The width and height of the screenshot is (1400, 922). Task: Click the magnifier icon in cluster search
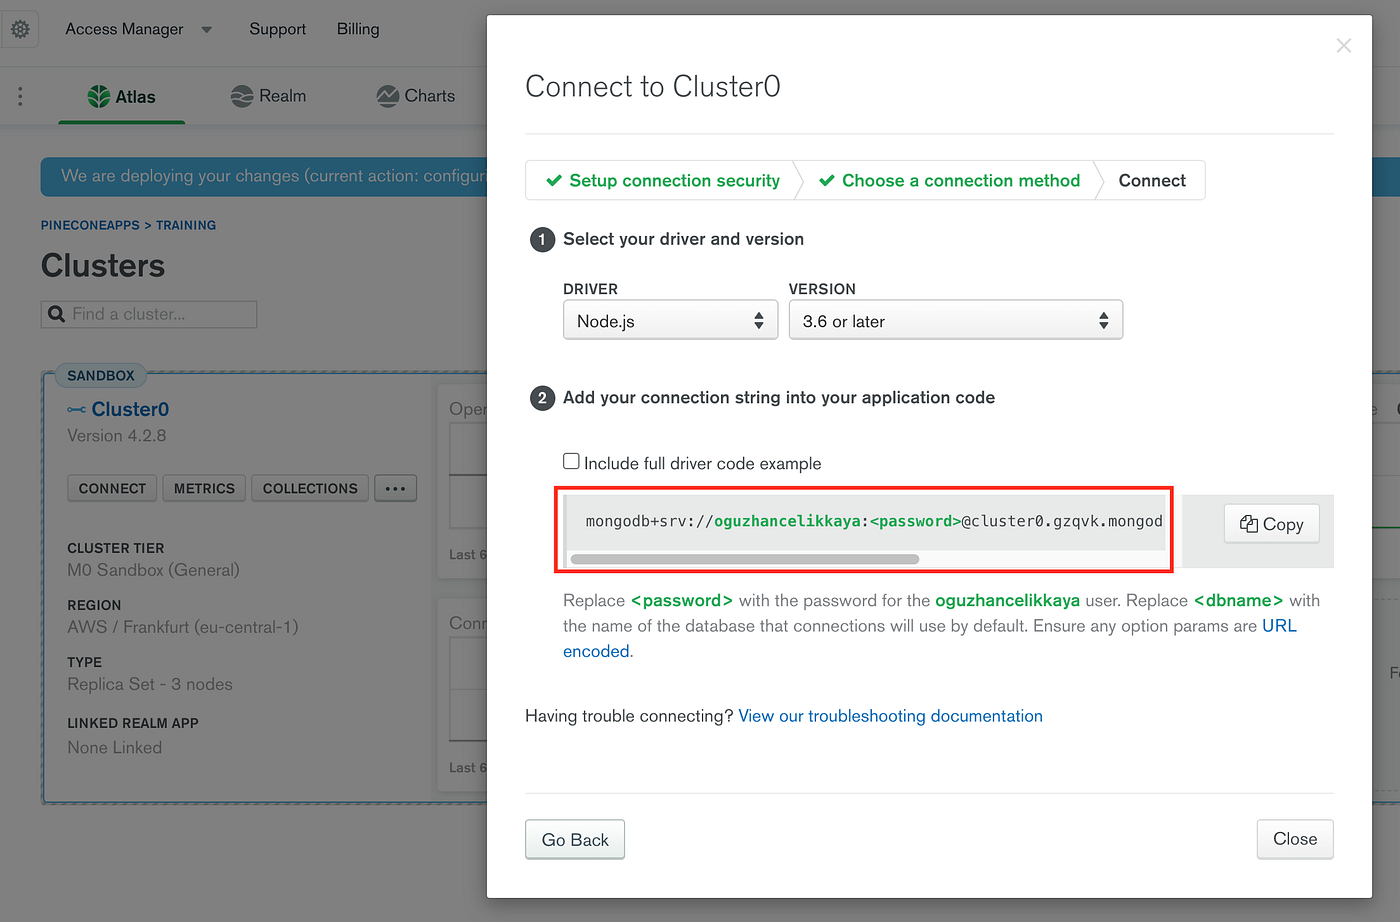[56, 314]
